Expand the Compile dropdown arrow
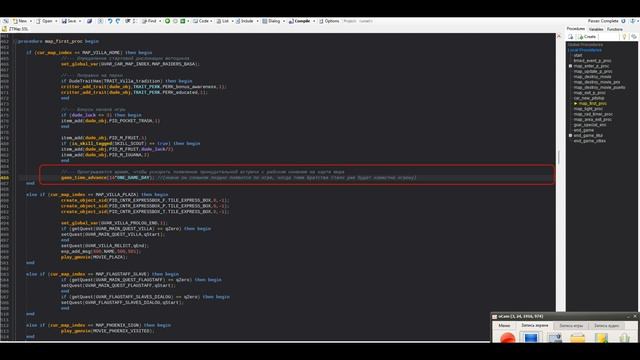This screenshot has height=360, width=640. click(x=314, y=21)
